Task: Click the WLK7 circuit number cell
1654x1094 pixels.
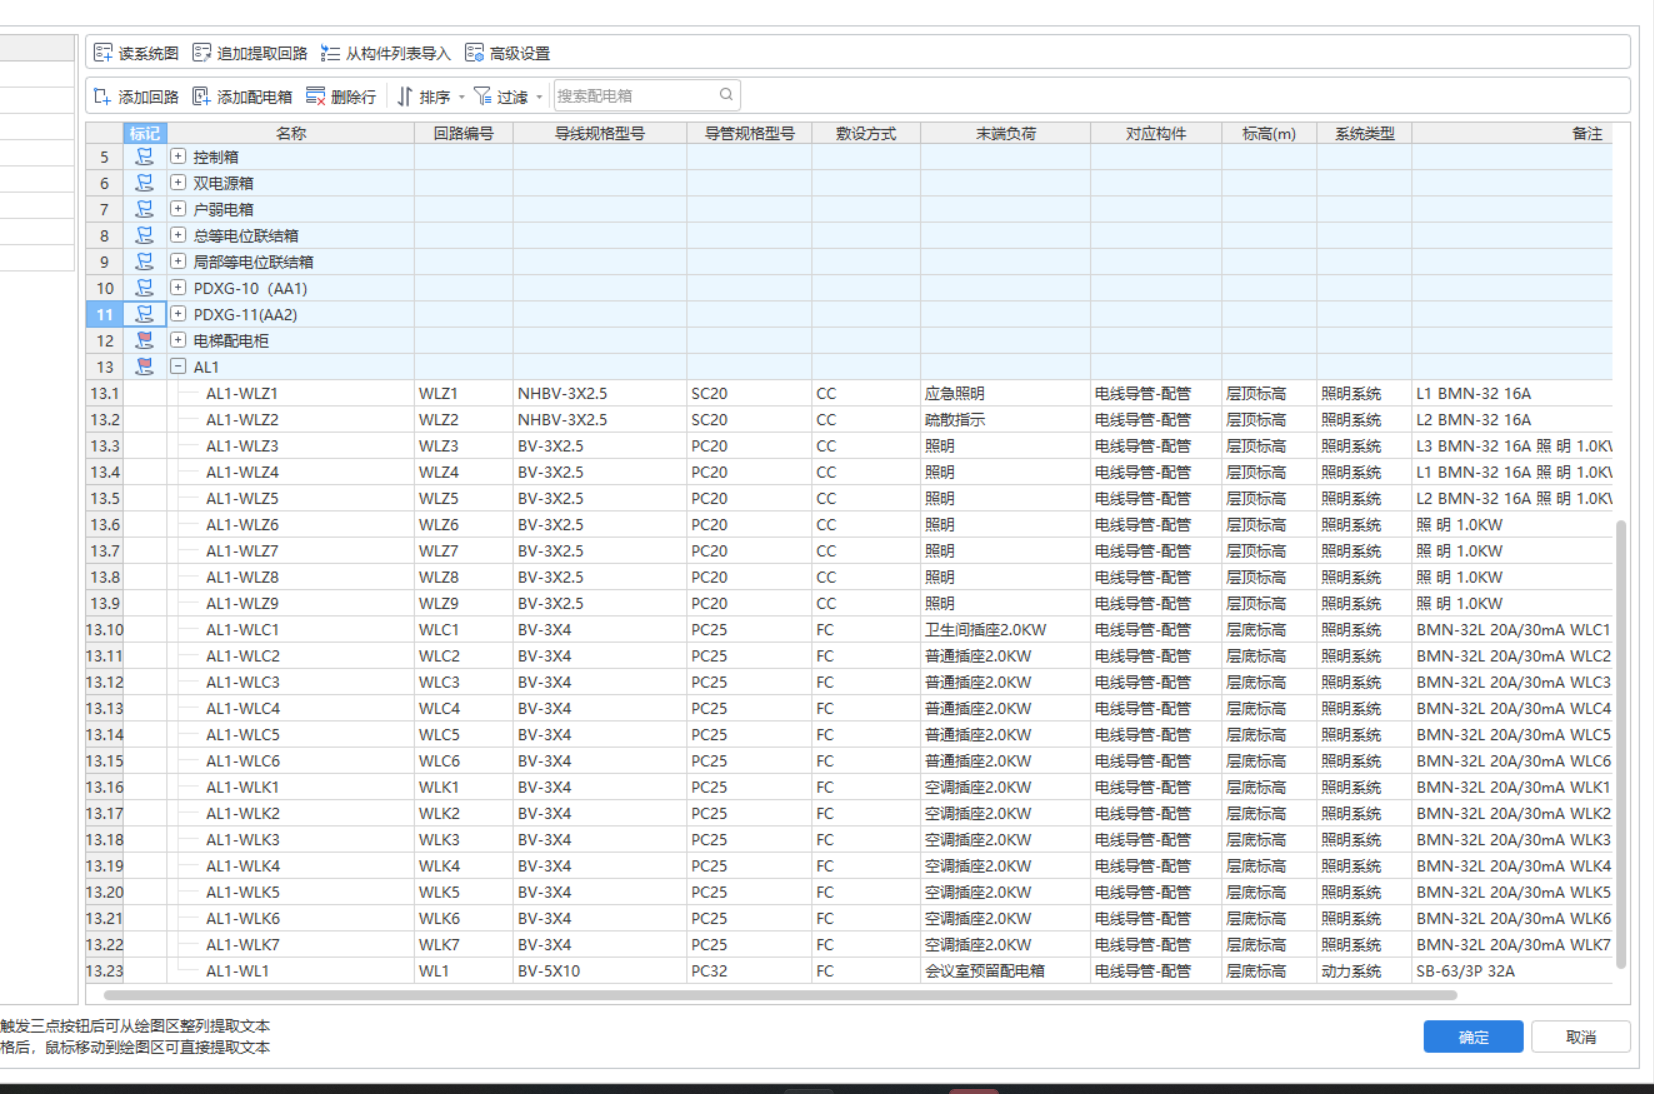Action: (464, 945)
